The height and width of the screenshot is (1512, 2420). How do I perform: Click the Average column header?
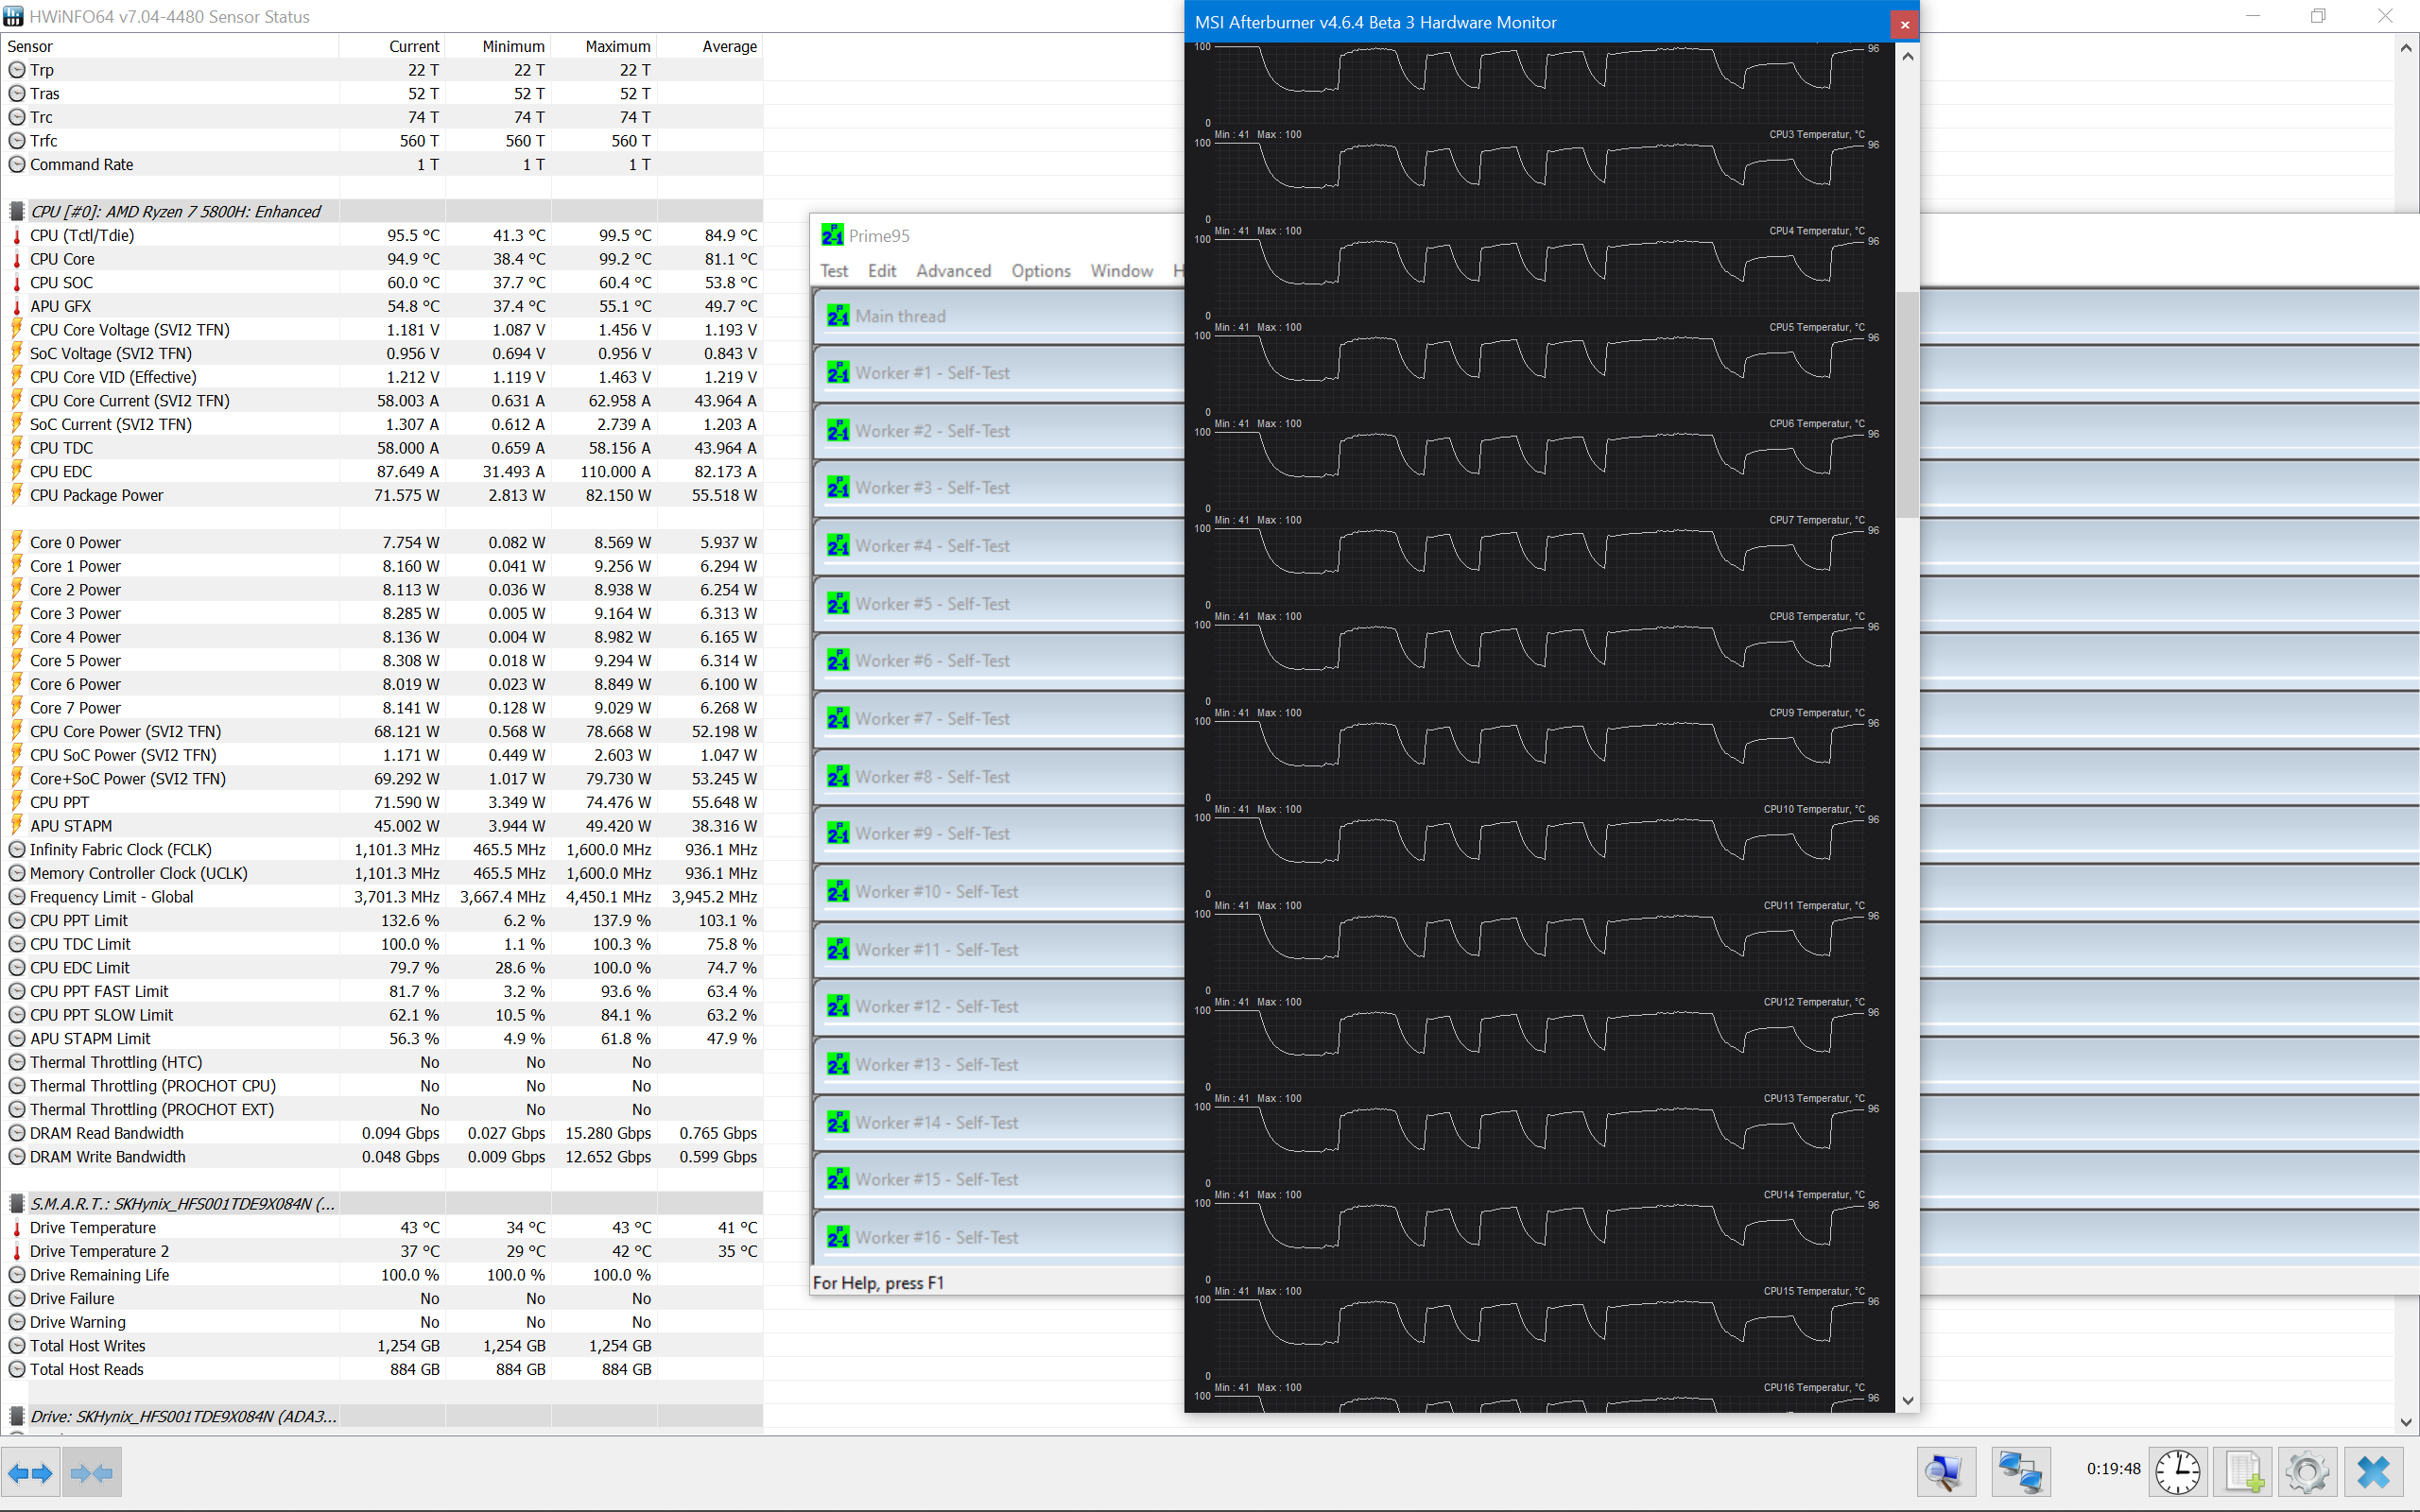point(729,46)
